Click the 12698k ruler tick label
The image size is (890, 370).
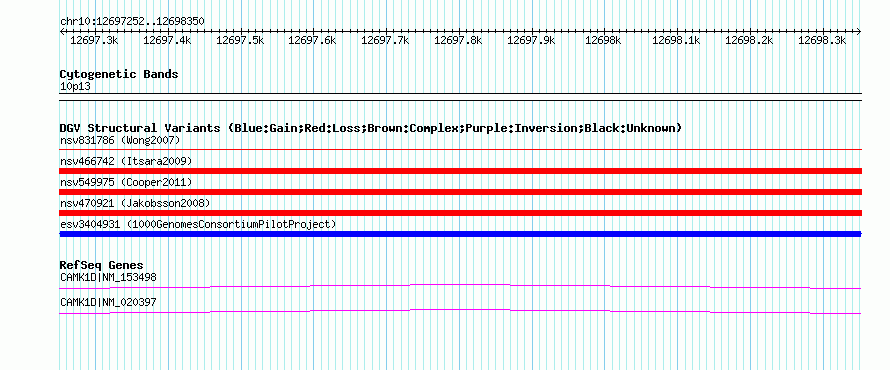click(603, 40)
